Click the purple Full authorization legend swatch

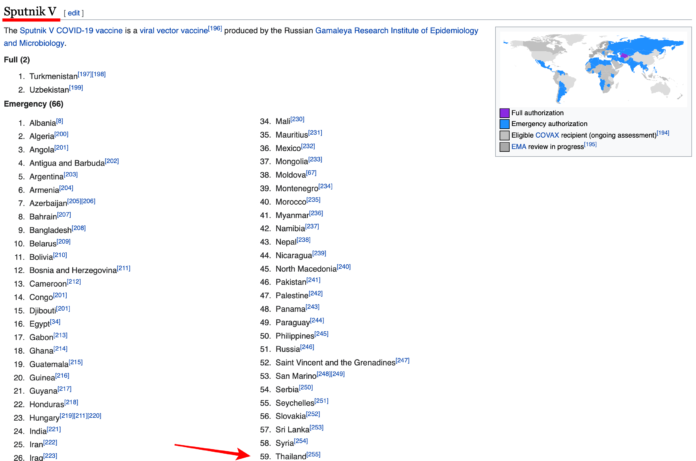coord(504,113)
